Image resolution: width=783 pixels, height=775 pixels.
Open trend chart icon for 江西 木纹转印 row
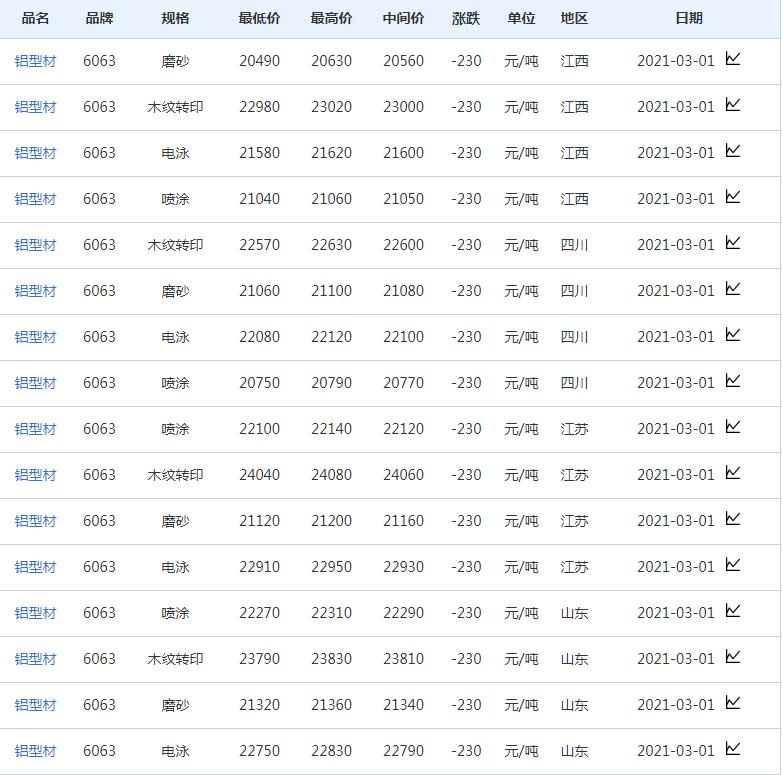pos(733,105)
